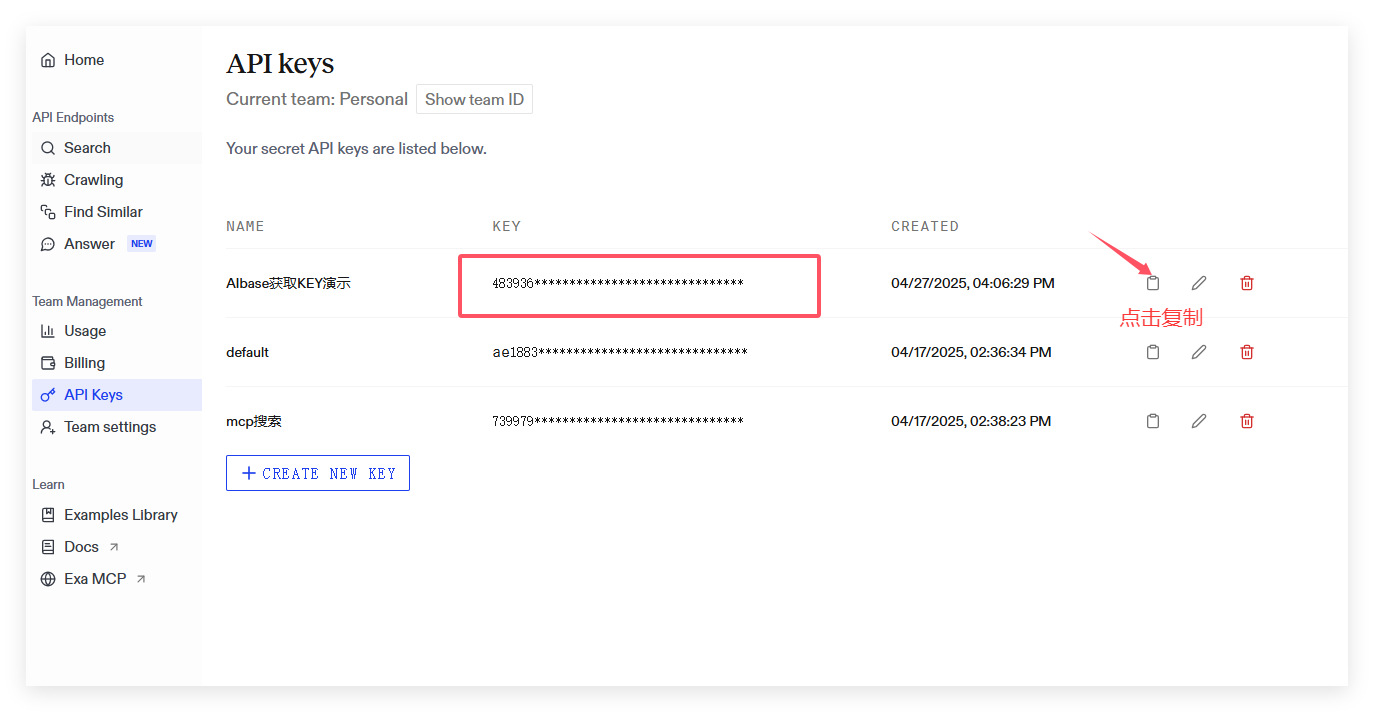Click the masked key text 483936
This screenshot has height=712, width=1374.
[617, 284]
